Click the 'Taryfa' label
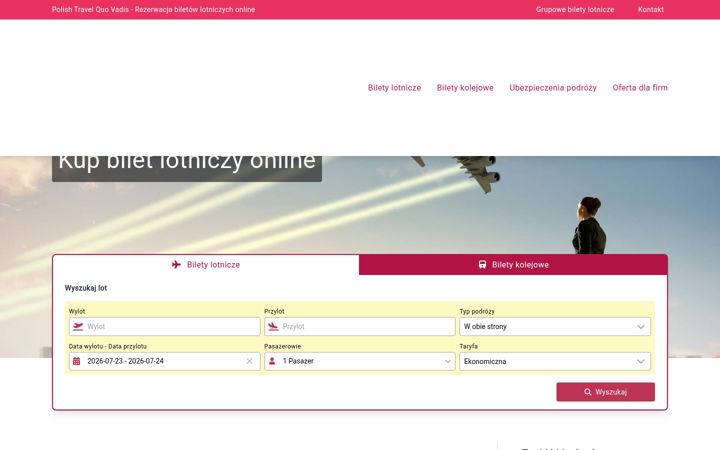 point(468,346)
